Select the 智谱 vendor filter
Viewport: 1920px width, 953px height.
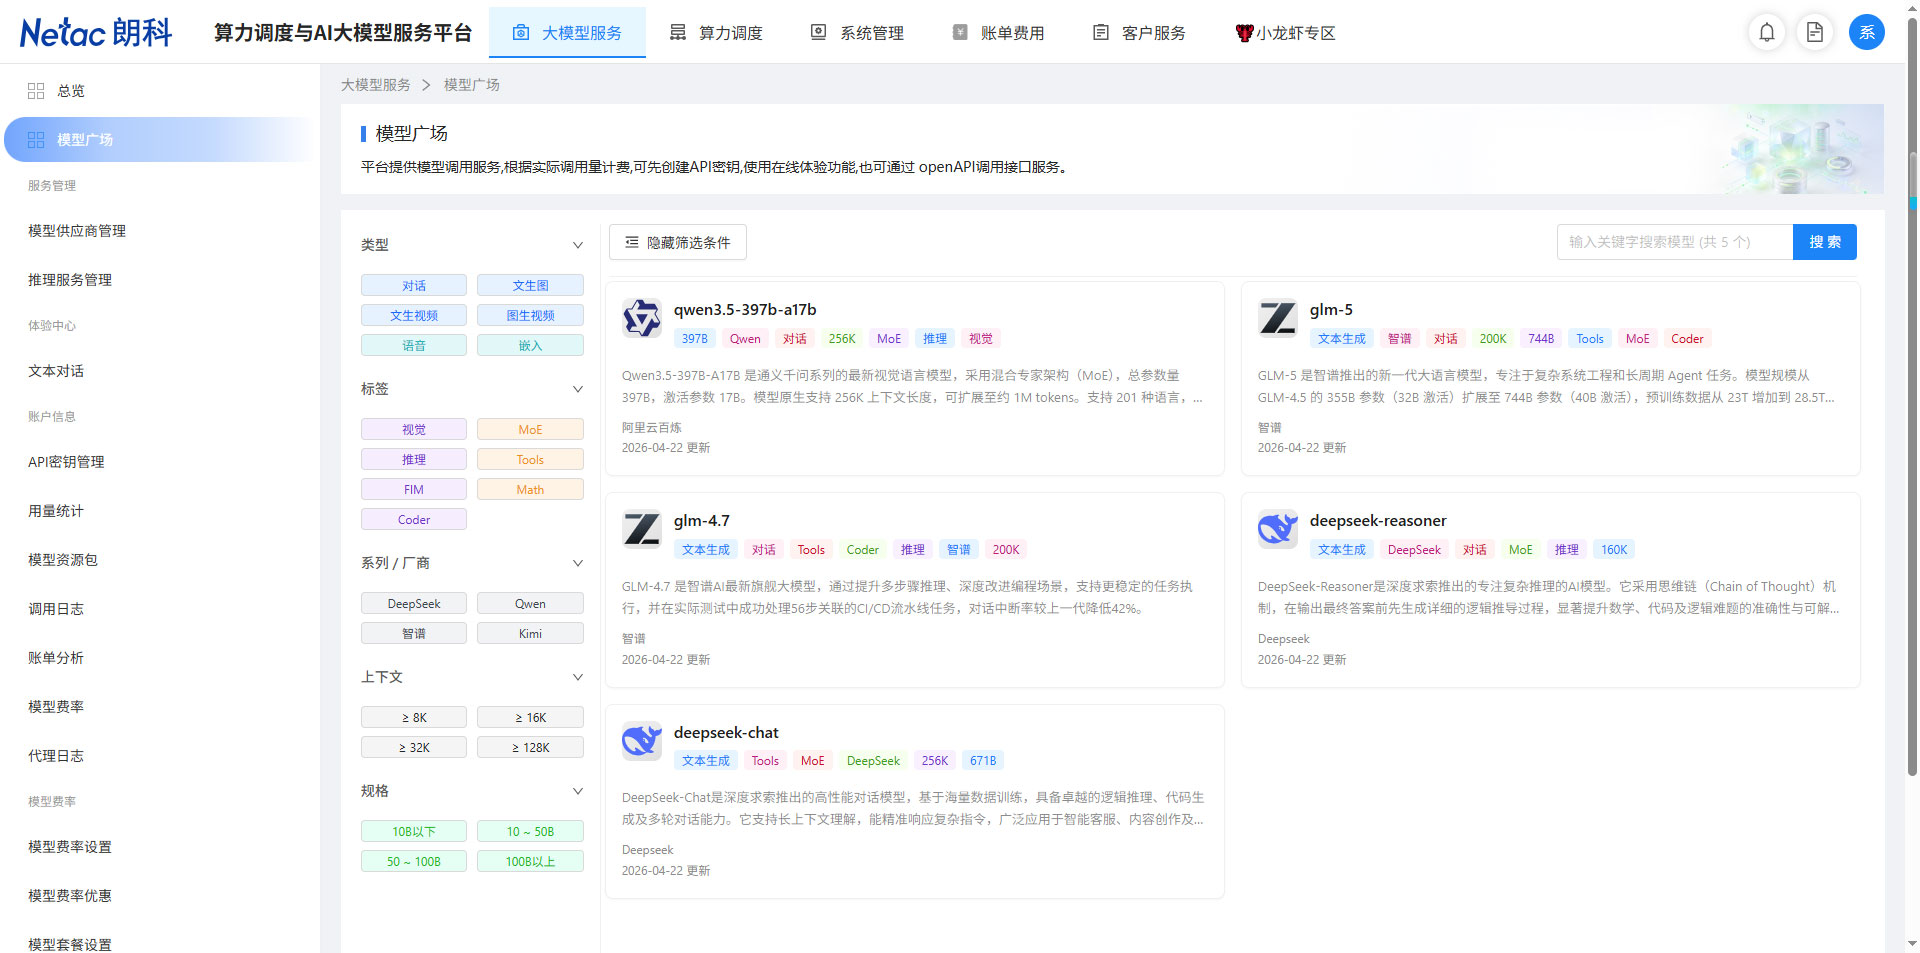coord(414,634)
